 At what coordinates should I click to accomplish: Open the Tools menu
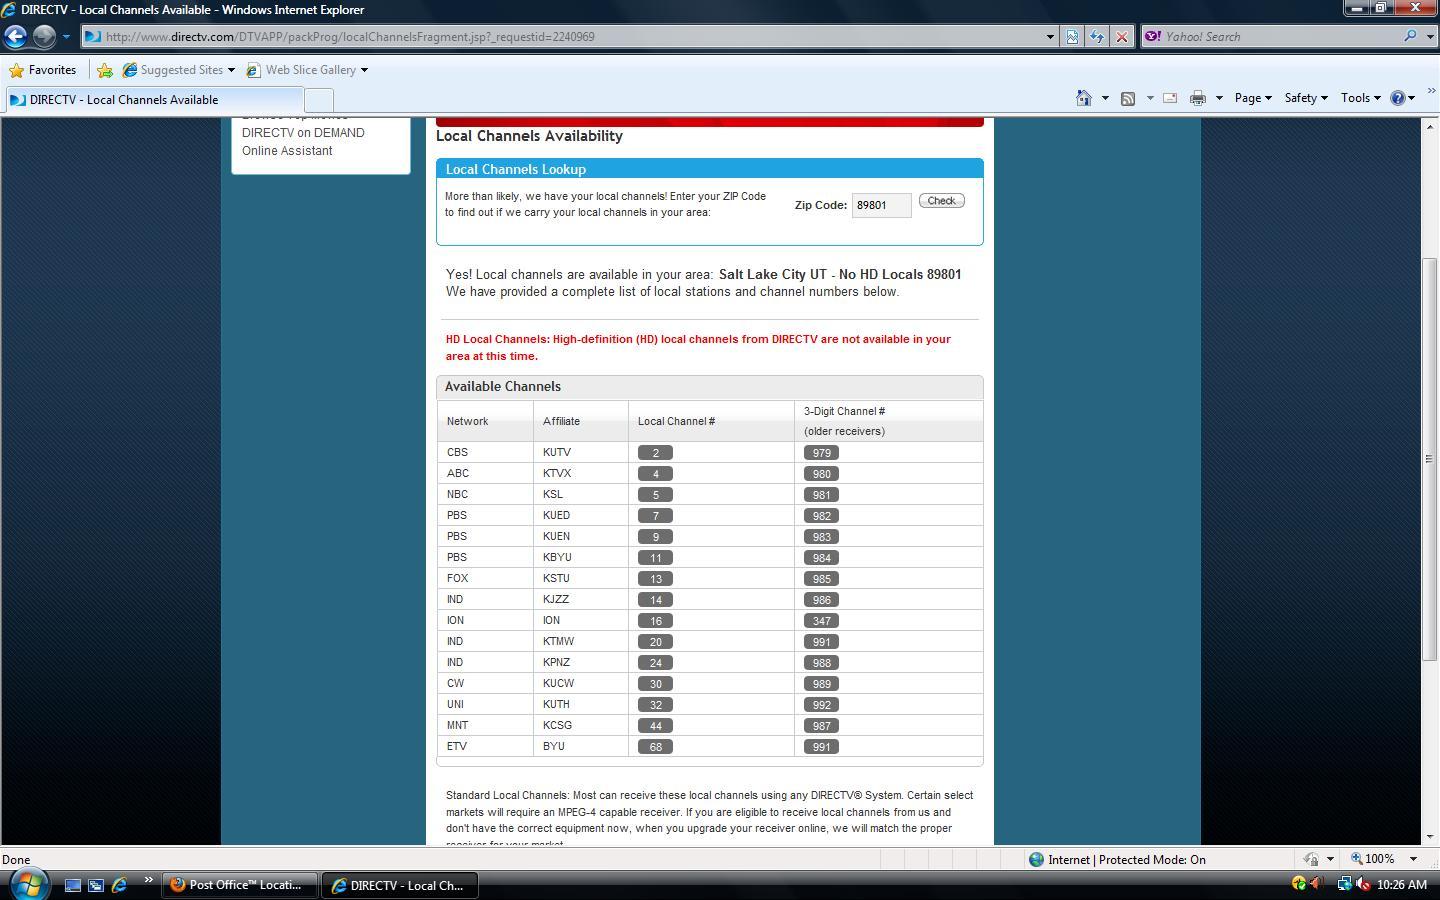point(1360,98)
